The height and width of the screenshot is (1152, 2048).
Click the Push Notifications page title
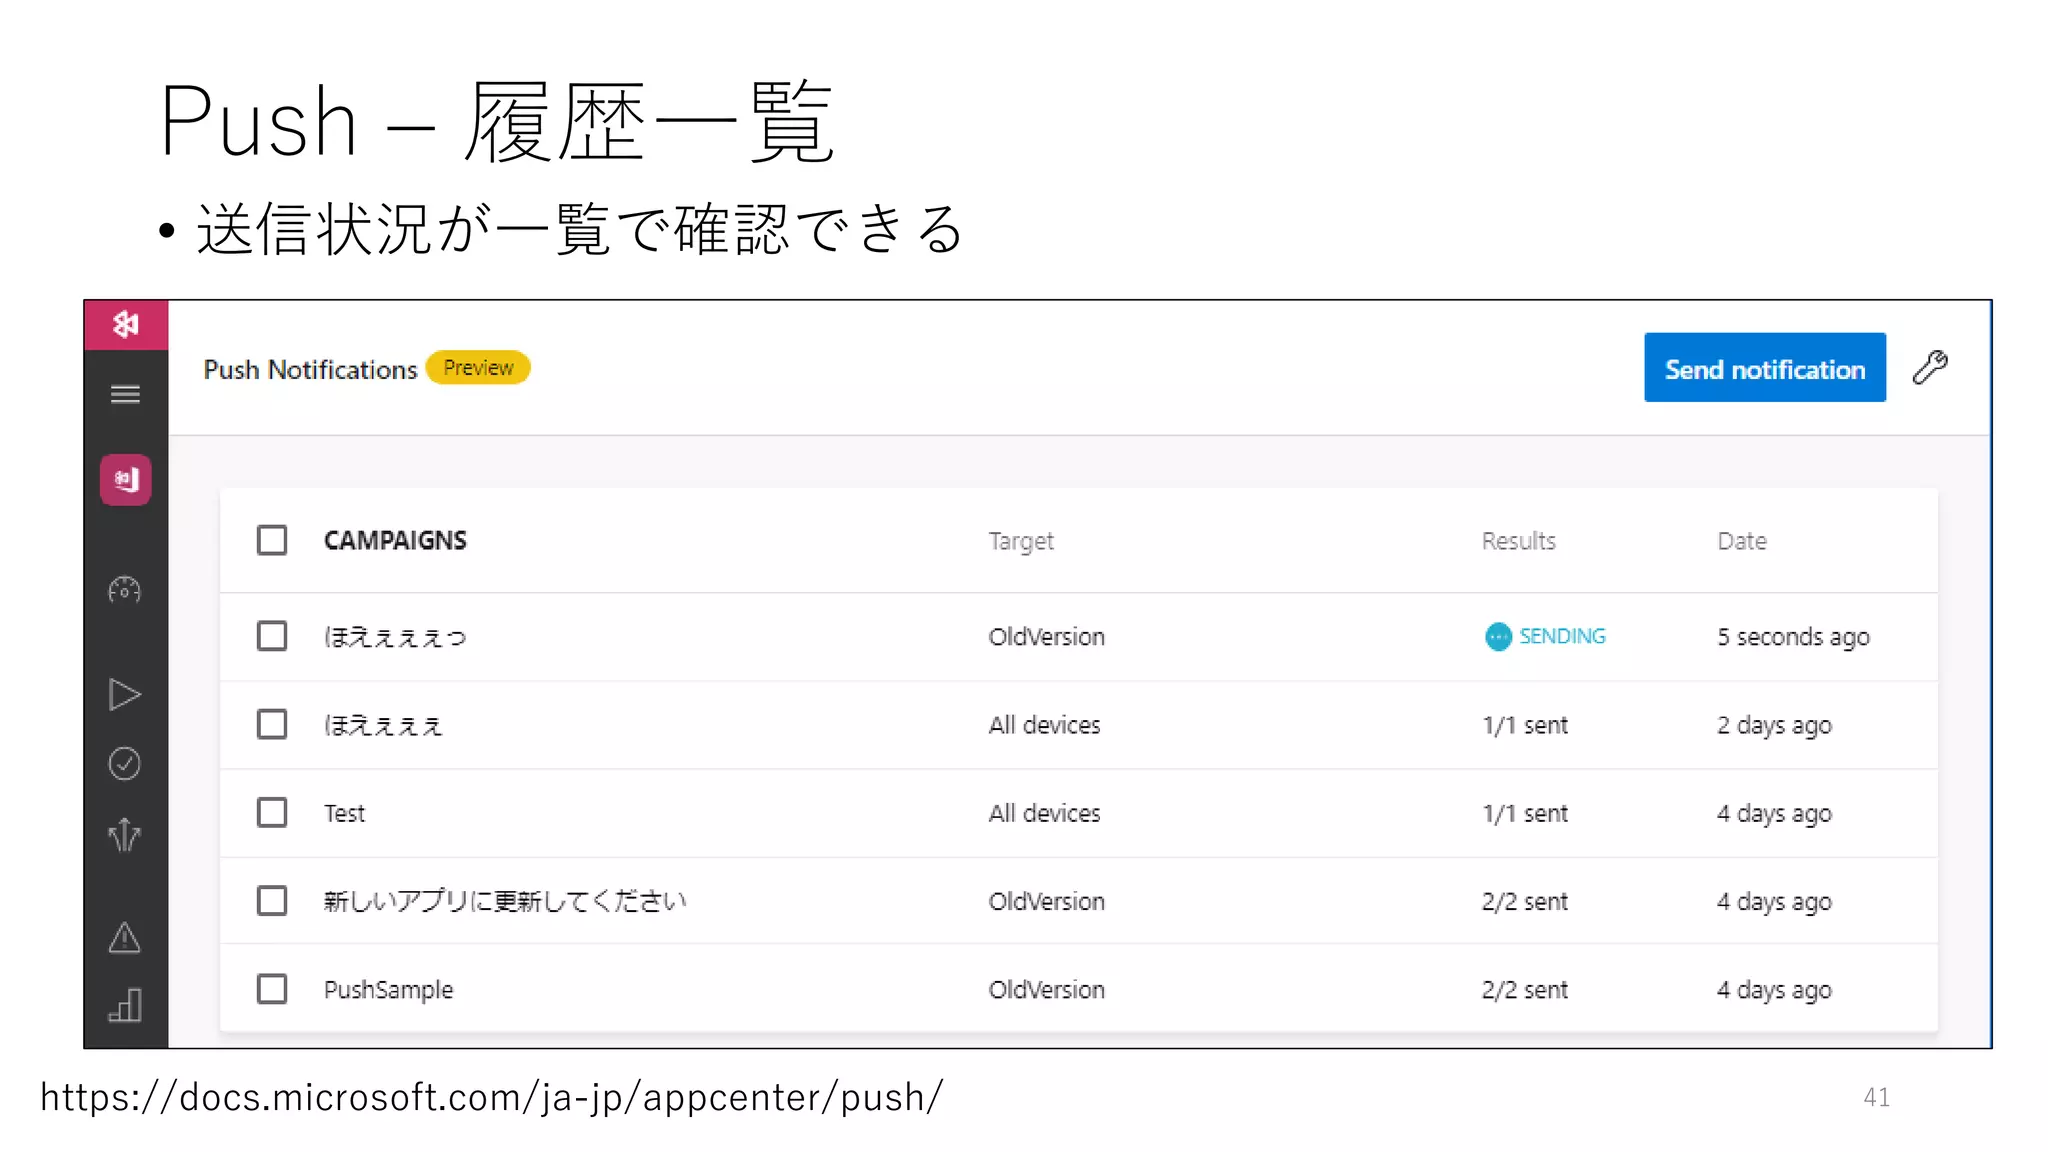(310, 369)
